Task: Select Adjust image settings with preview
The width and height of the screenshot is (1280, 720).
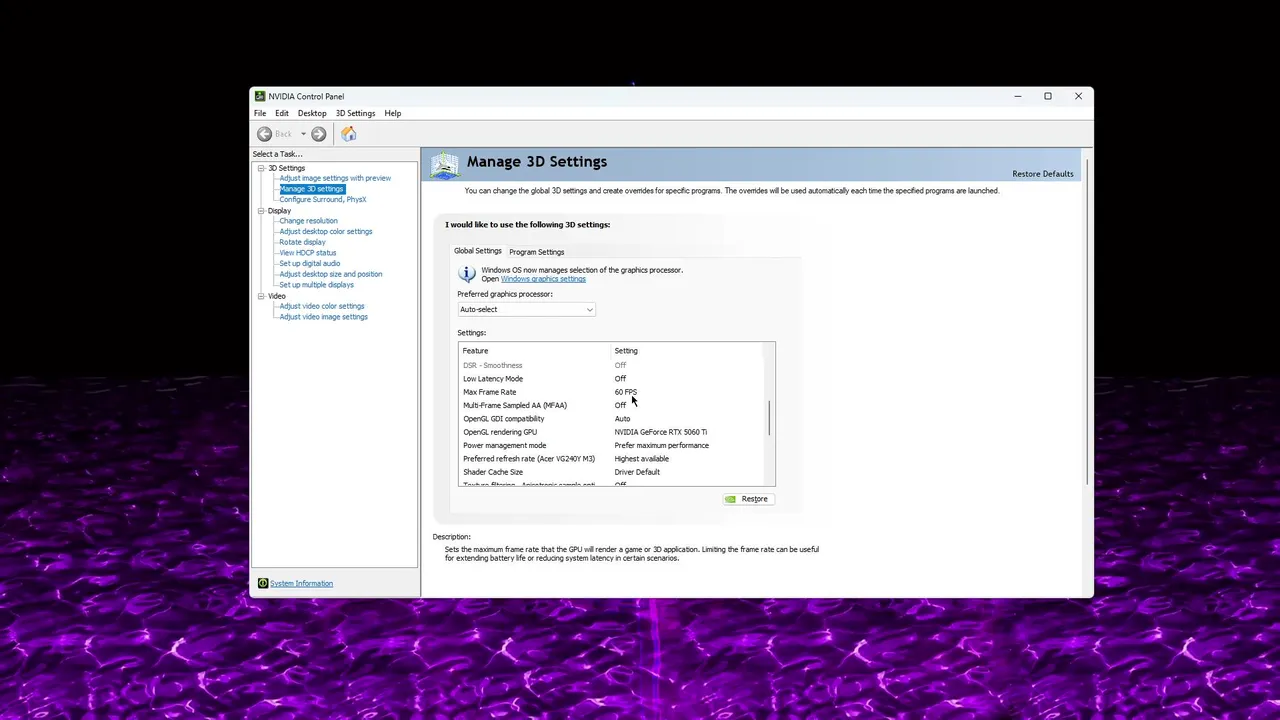Action: tap(335, 178)
